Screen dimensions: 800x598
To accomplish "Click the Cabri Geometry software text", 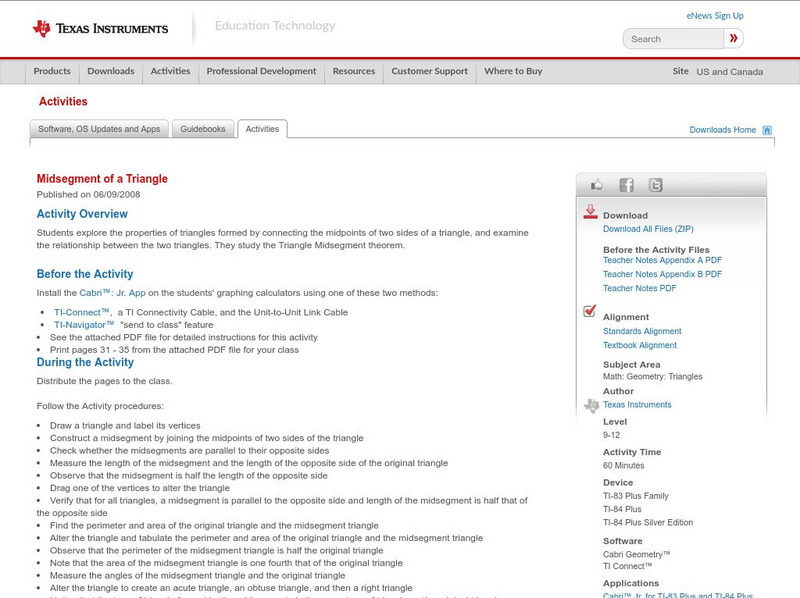I will tap(637, 554).
